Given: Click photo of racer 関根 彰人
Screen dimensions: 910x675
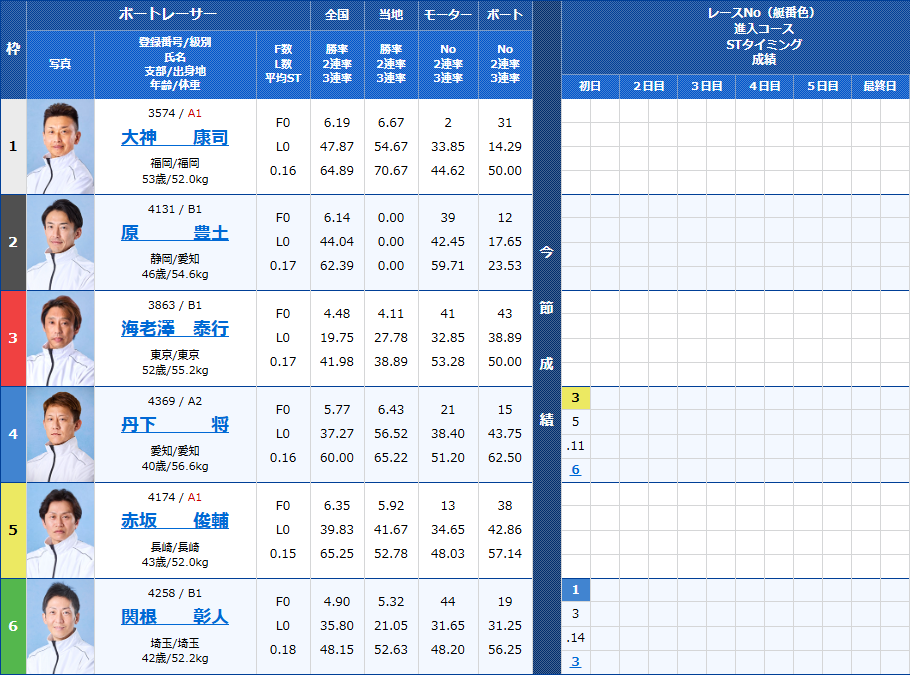Looking at the screenshot, I should point(60,626).
